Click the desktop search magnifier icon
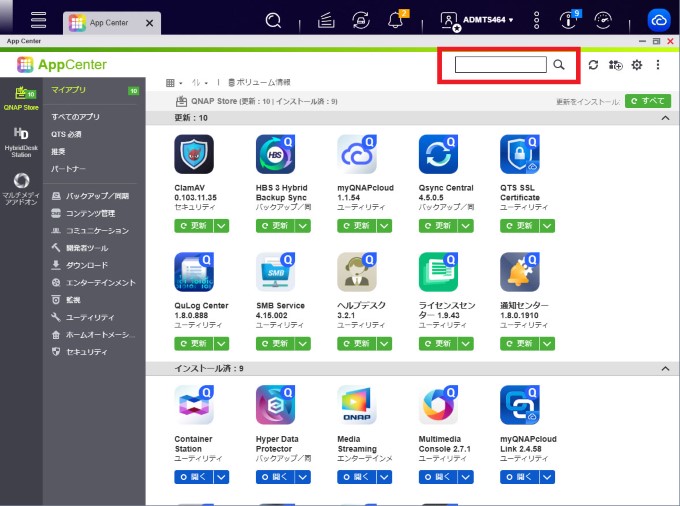Viewport: 680px width, 506px height. tap(273, 20)
